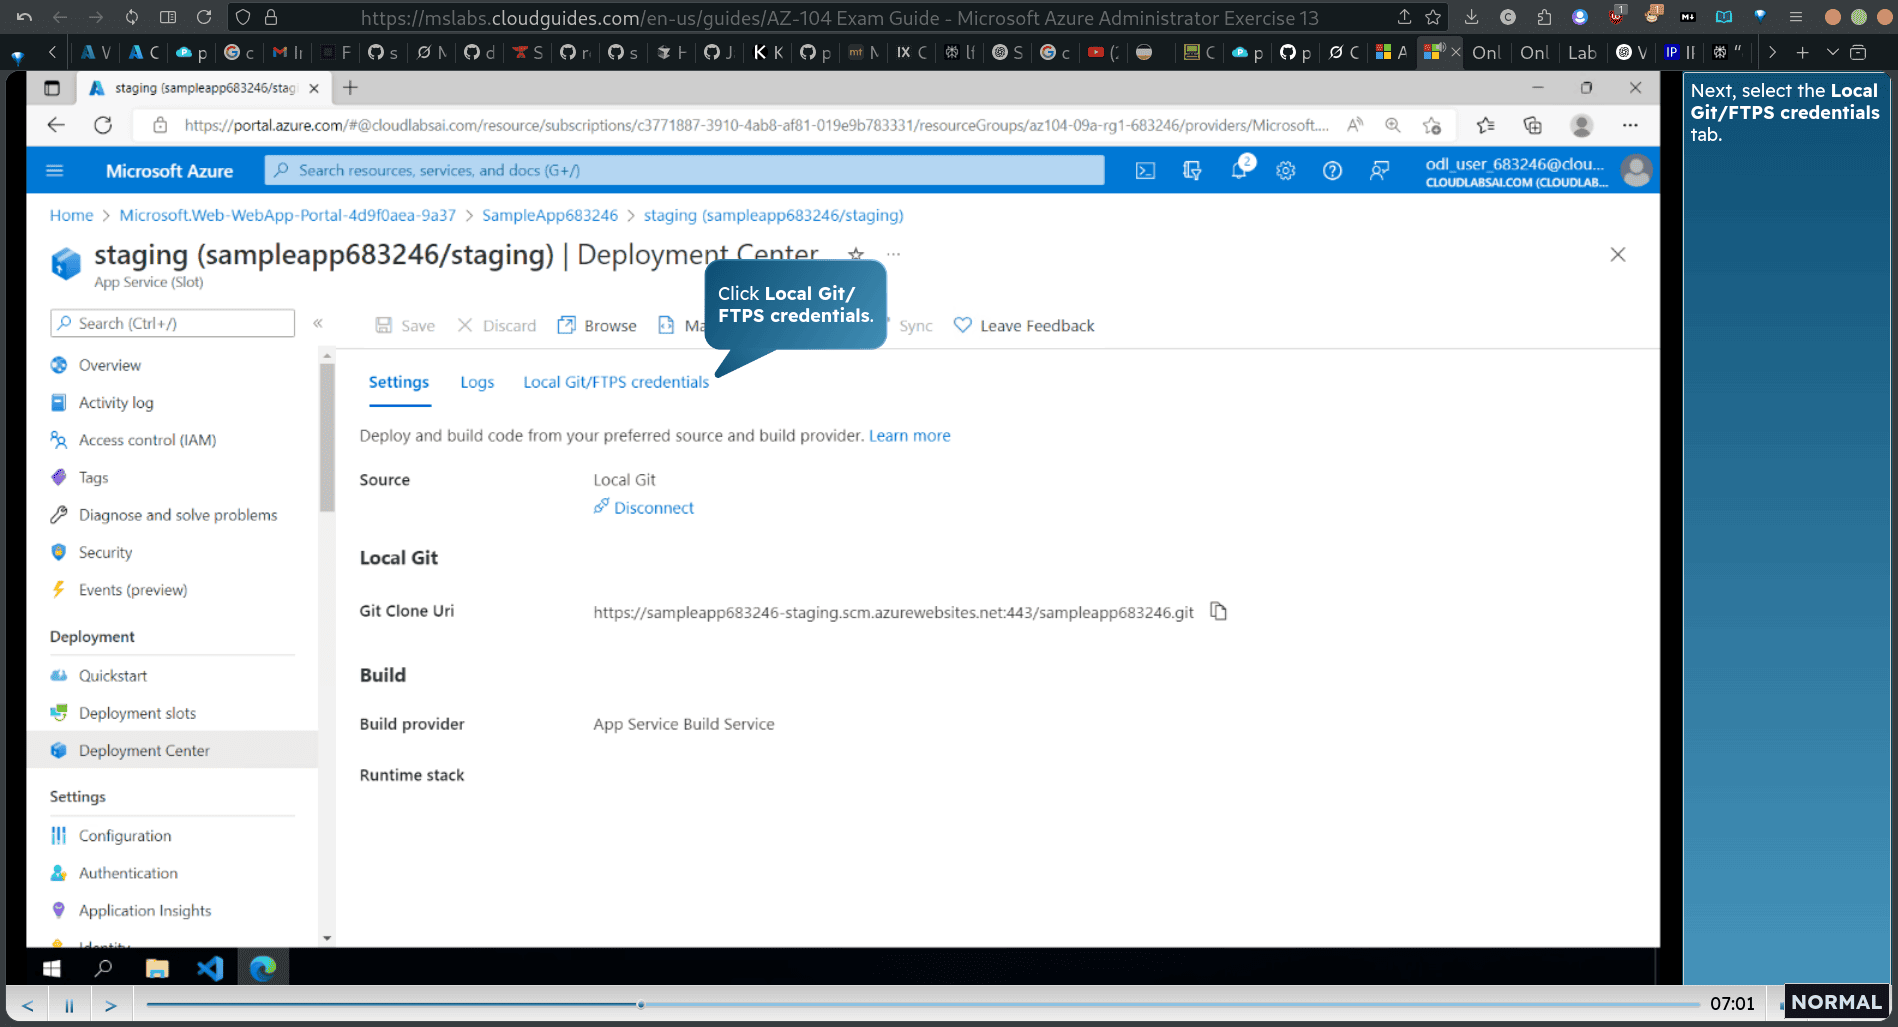Focus the resource menu Search (Ctrl+/) box
1898x1027 pixels.
coord(172,323)
